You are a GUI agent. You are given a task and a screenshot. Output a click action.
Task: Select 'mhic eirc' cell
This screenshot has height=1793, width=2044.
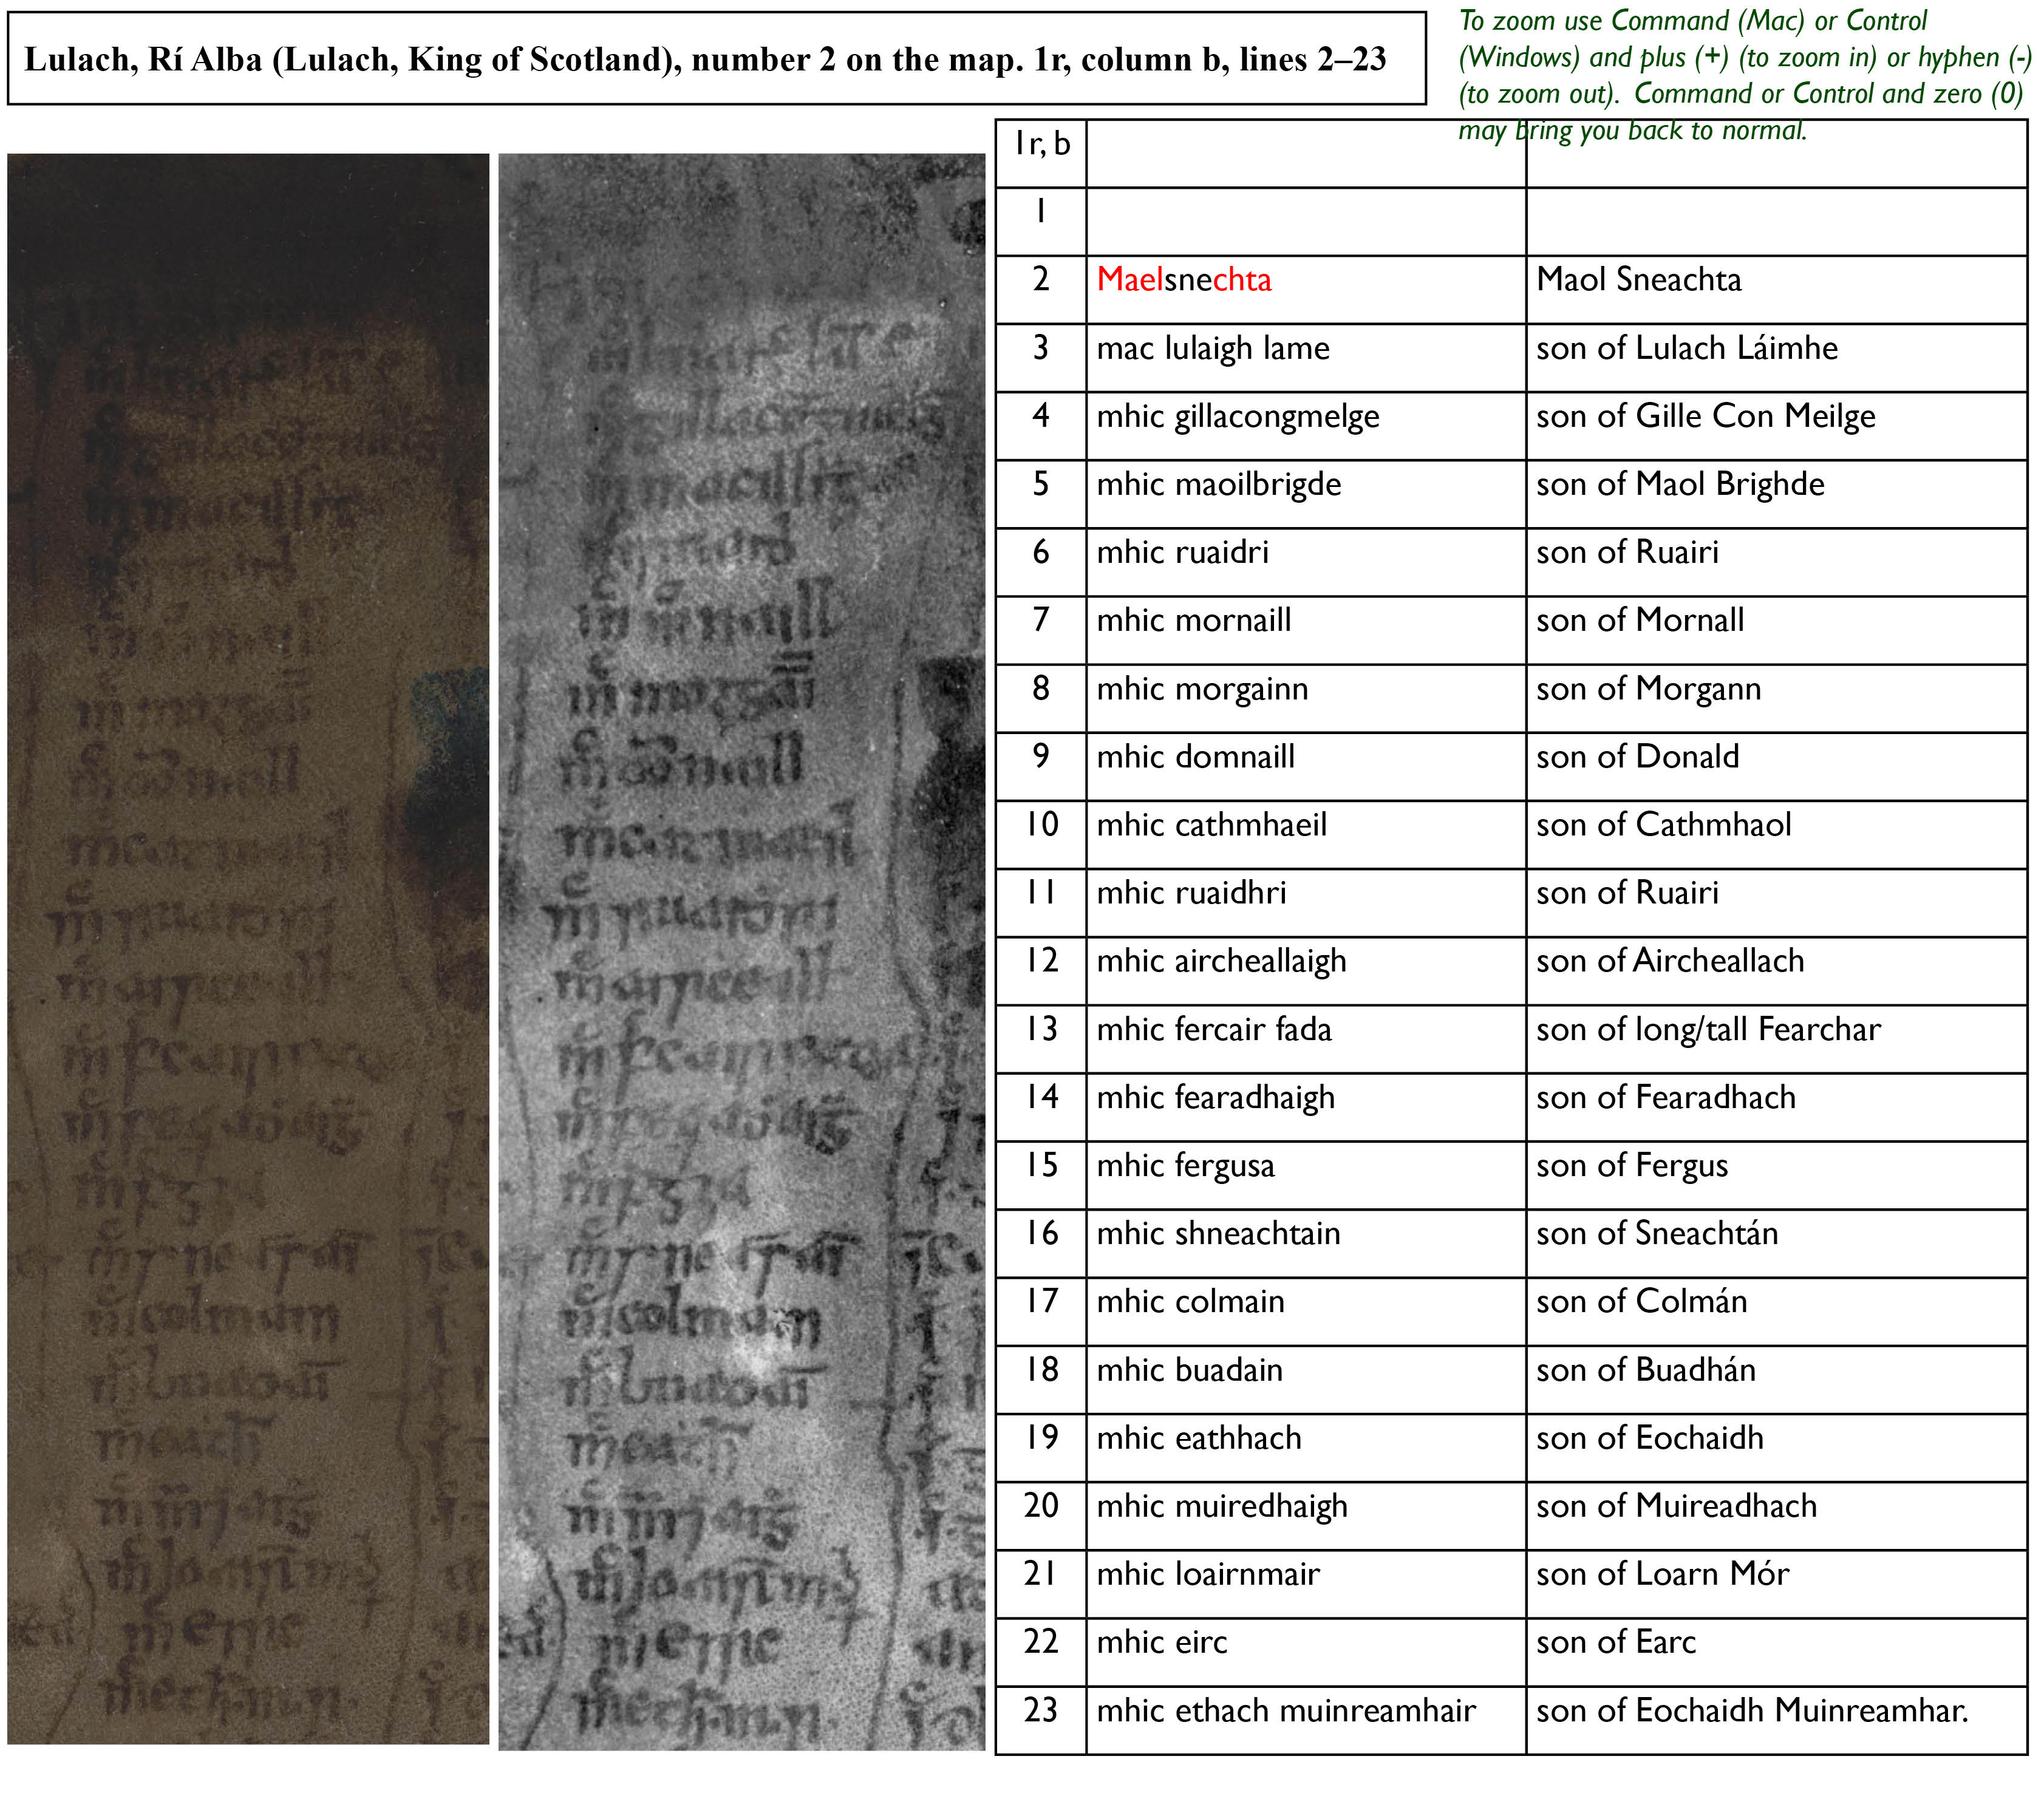point(1306,1652)
